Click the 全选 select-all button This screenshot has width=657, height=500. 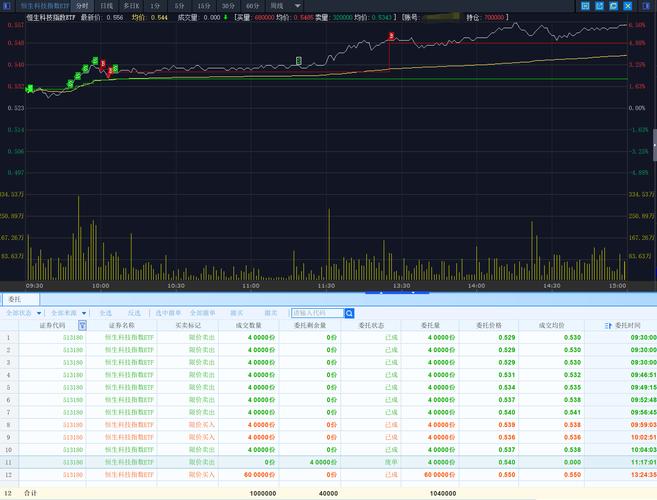click(106, 313)
